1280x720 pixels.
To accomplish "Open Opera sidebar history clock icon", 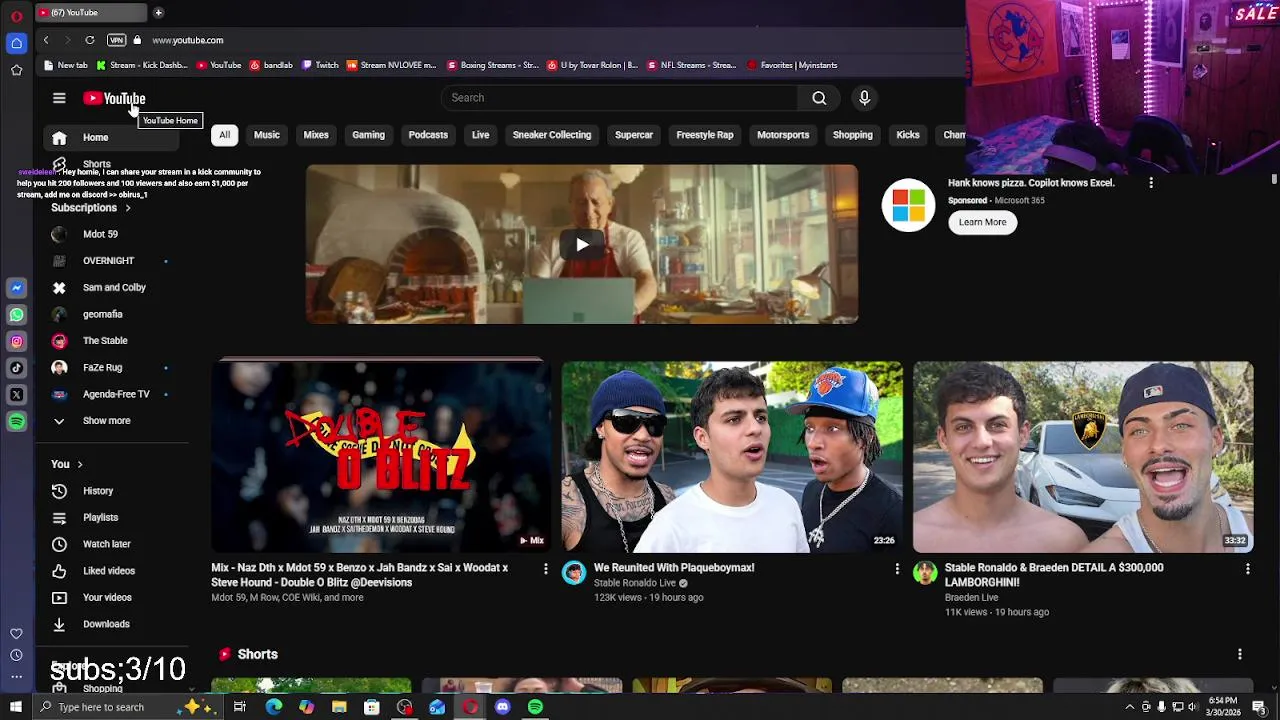I will 16,655.
